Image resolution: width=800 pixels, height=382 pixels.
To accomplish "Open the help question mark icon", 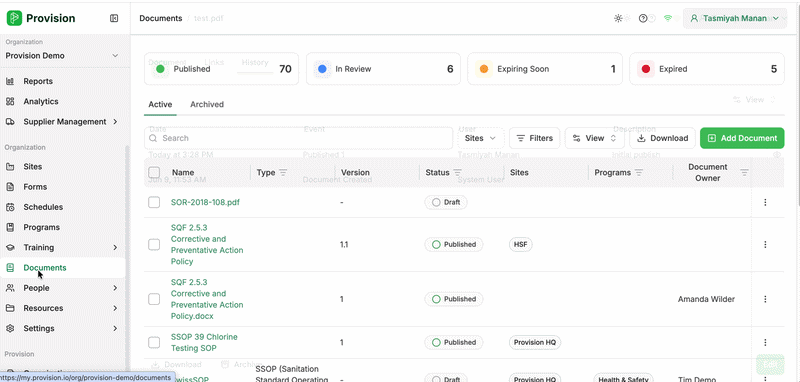I will [x=643, y=18].
